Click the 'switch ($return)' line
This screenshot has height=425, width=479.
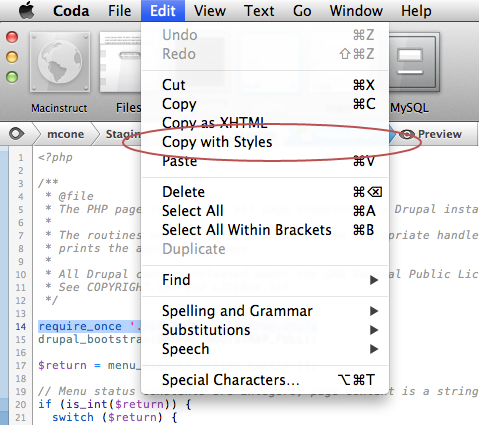114,417
